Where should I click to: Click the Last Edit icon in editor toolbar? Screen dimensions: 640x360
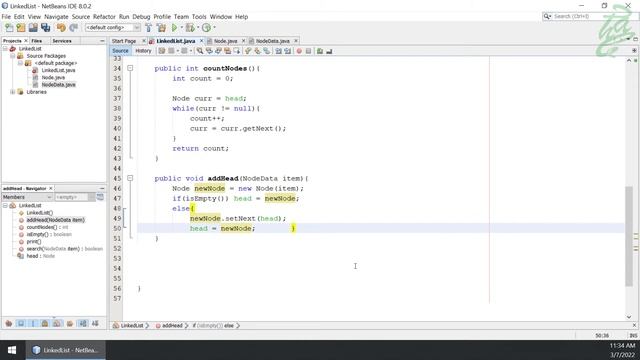pyautogui.click(x=162, y=51)
